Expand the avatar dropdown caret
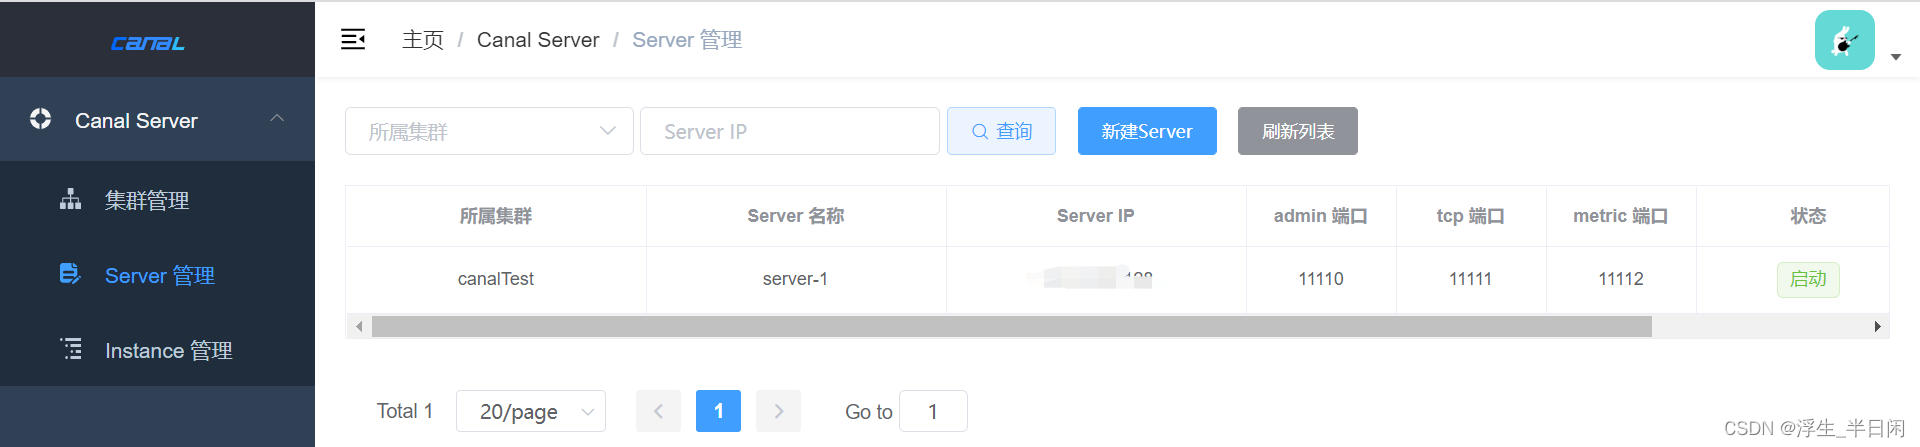The height and width of the screenshot is (447, 1920). click(x=1895, y=57)
